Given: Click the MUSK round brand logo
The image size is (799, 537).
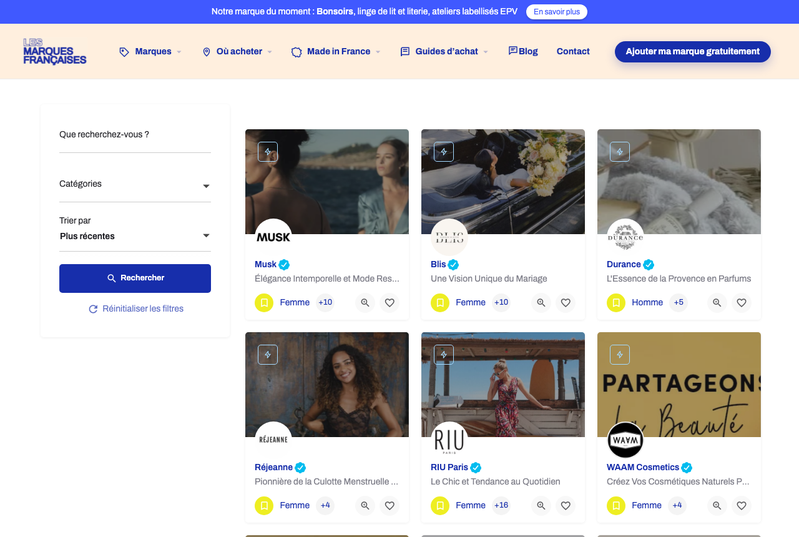Looking at the screenshot, I should pyautogui.click(x=274, y=237).
